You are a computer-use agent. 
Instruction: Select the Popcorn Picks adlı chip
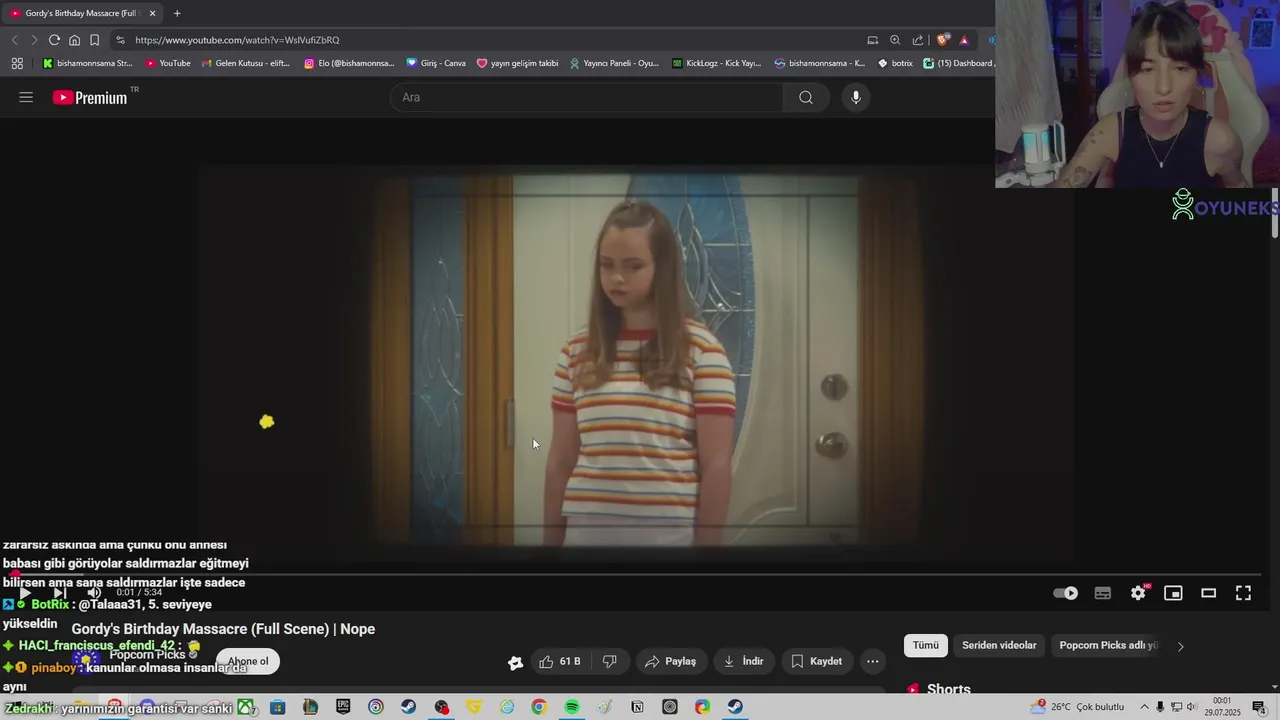point(1108,645)
